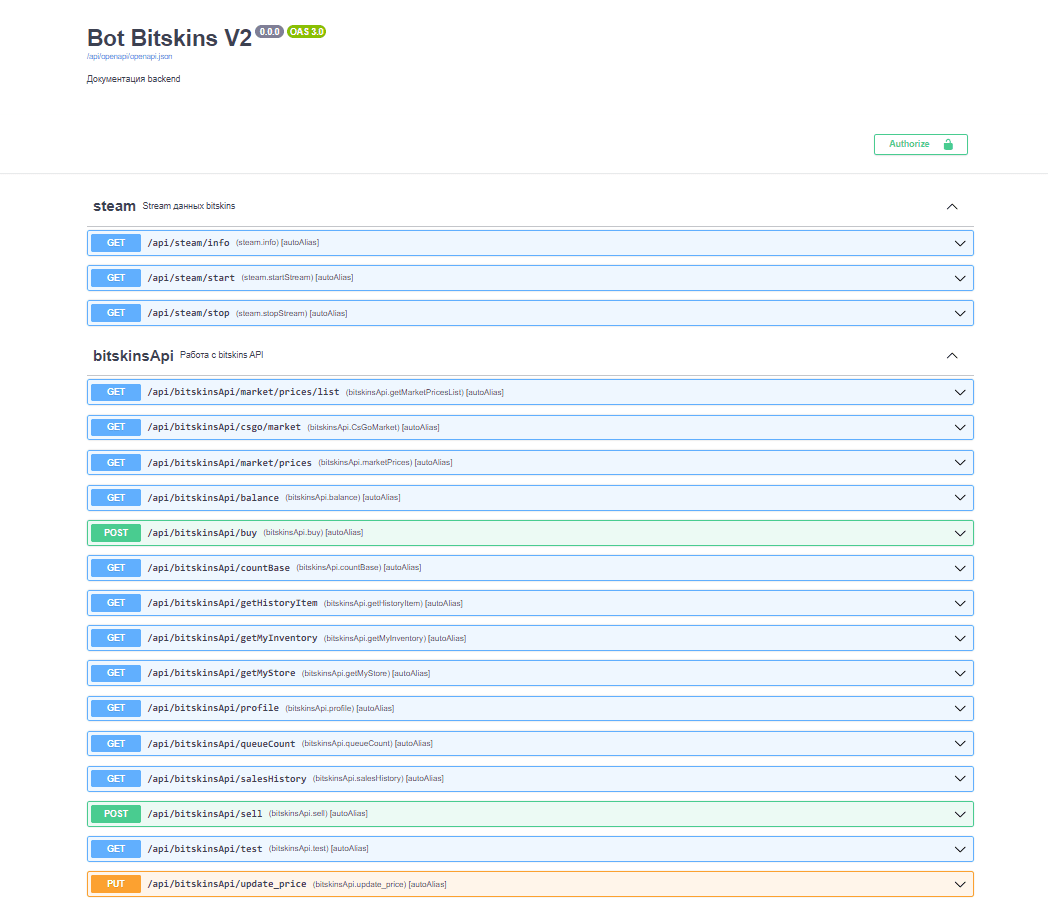Viewport: 1048px width, 907px height.
Task: Select the bitskinsApi tag heading
Action: click(133, 356)
